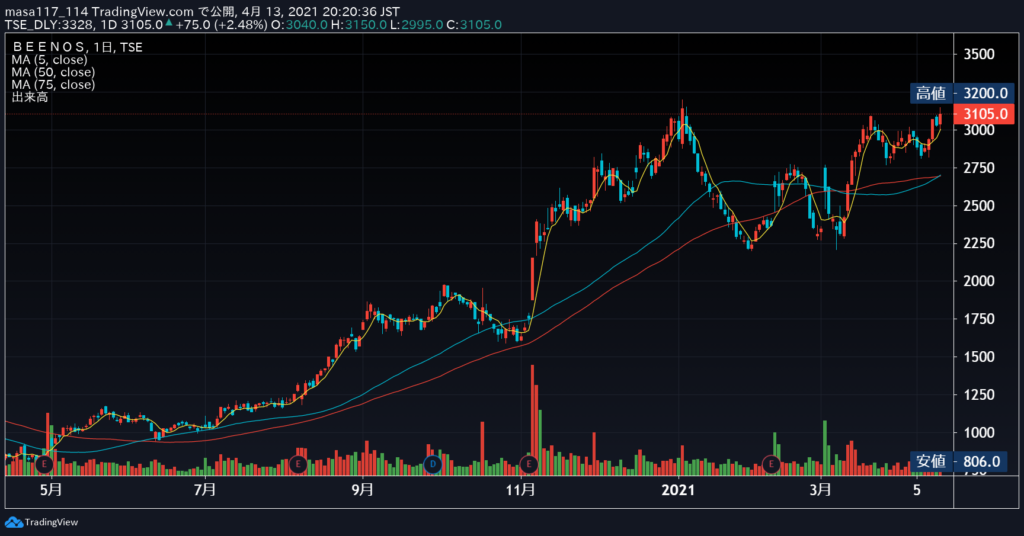Click the 3200.0 high value tag
This screenshot has height=536, width=1024.
985,93
